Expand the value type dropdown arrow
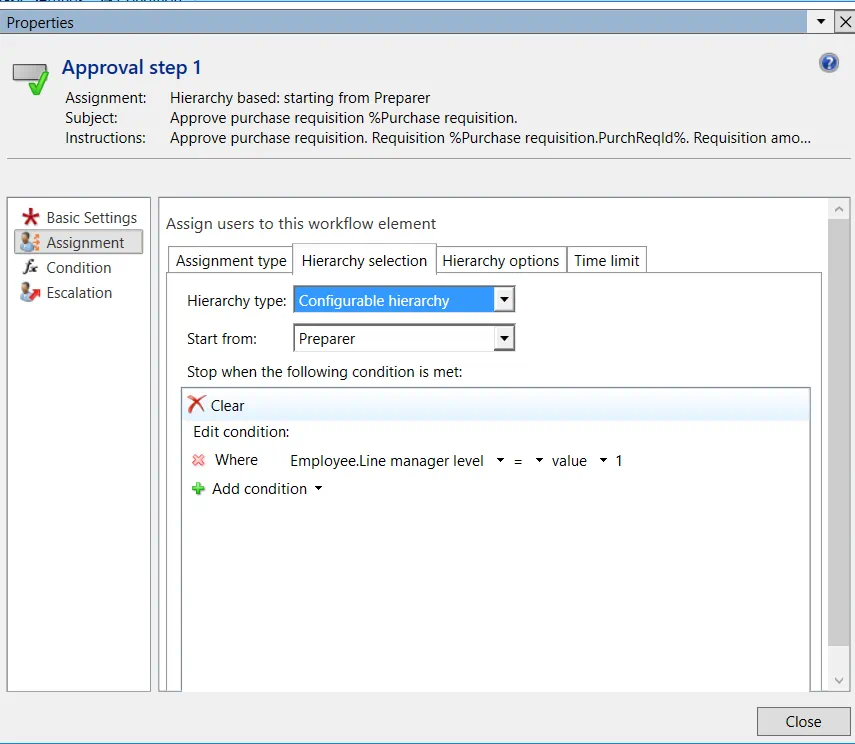 point(603,460)
